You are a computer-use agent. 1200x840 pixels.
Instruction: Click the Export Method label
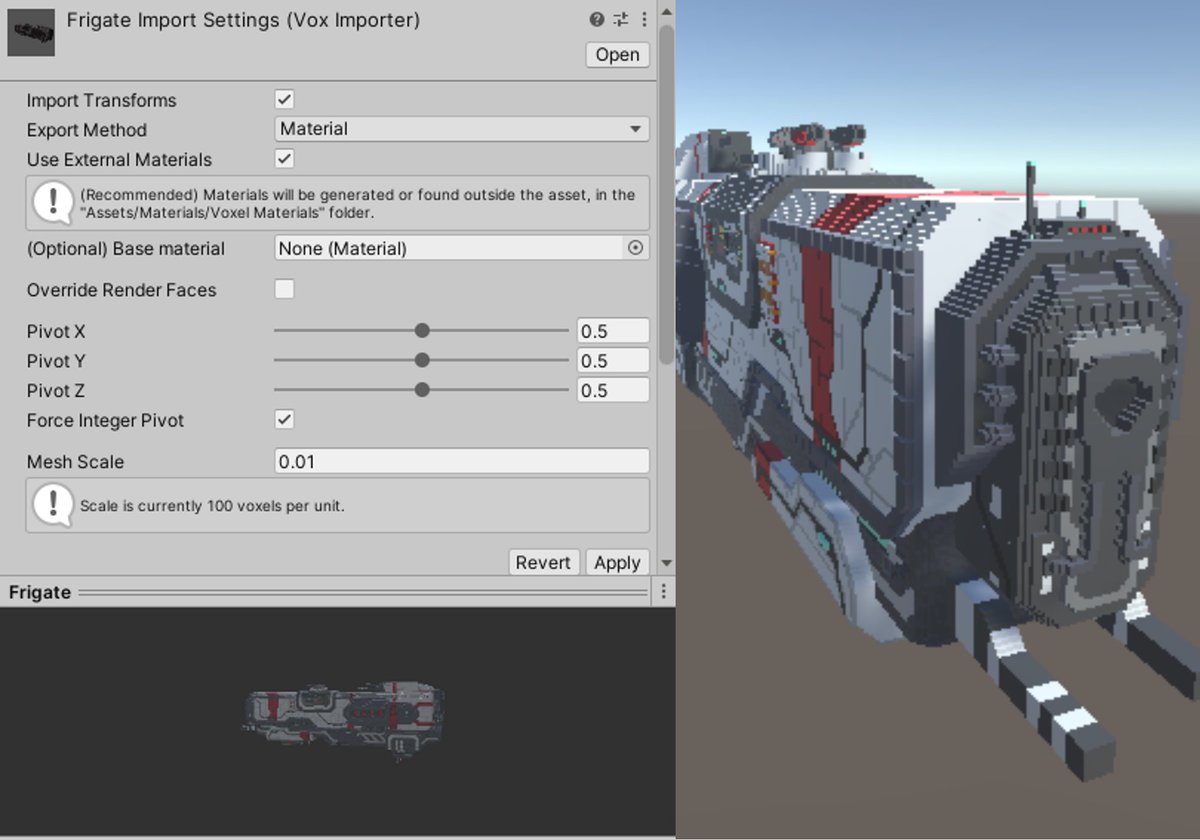pyautogui.click(x=87, y=130)
